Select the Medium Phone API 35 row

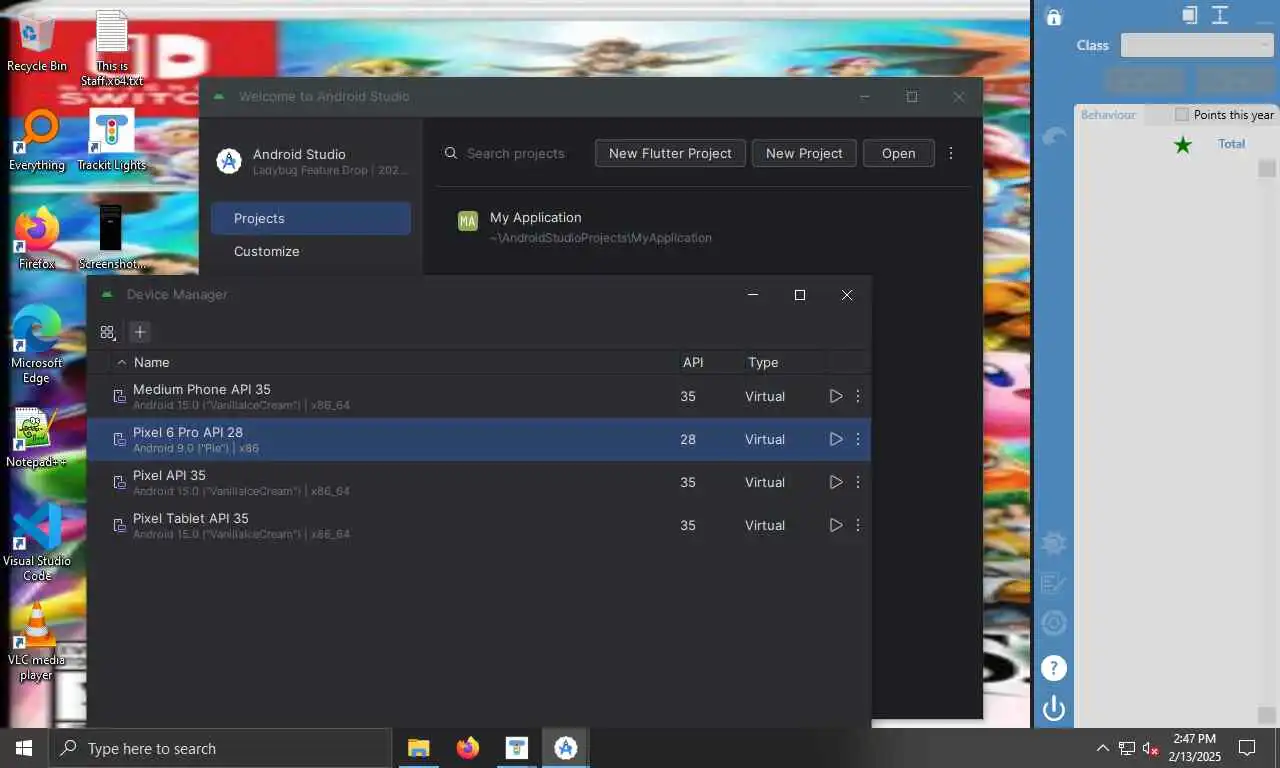[478, 396]
